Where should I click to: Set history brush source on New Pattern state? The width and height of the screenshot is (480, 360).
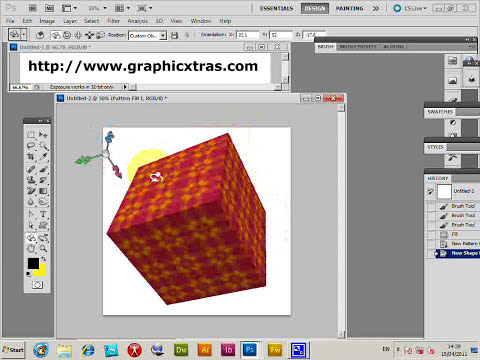tap(431, 244)
